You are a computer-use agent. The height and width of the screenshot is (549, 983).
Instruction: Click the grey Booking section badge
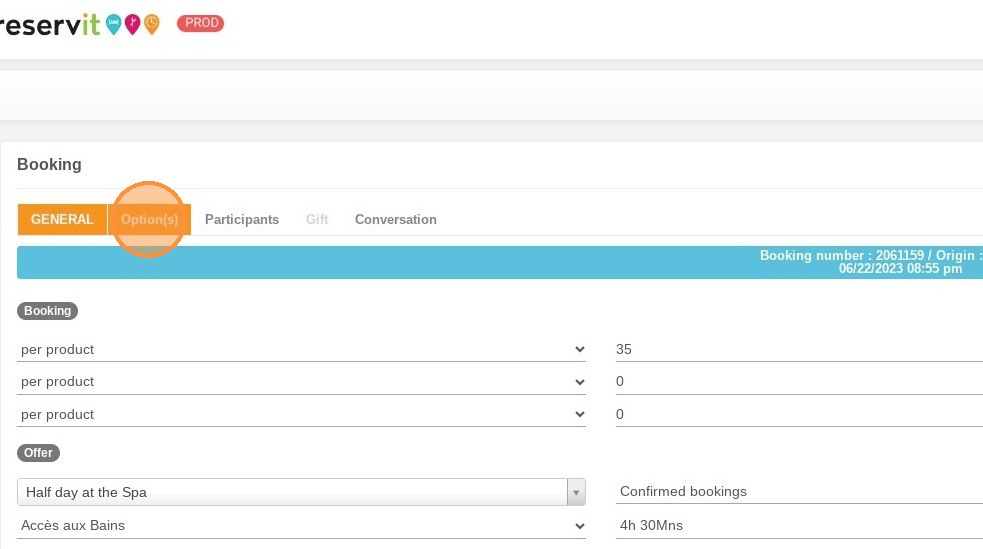point(48,311)
